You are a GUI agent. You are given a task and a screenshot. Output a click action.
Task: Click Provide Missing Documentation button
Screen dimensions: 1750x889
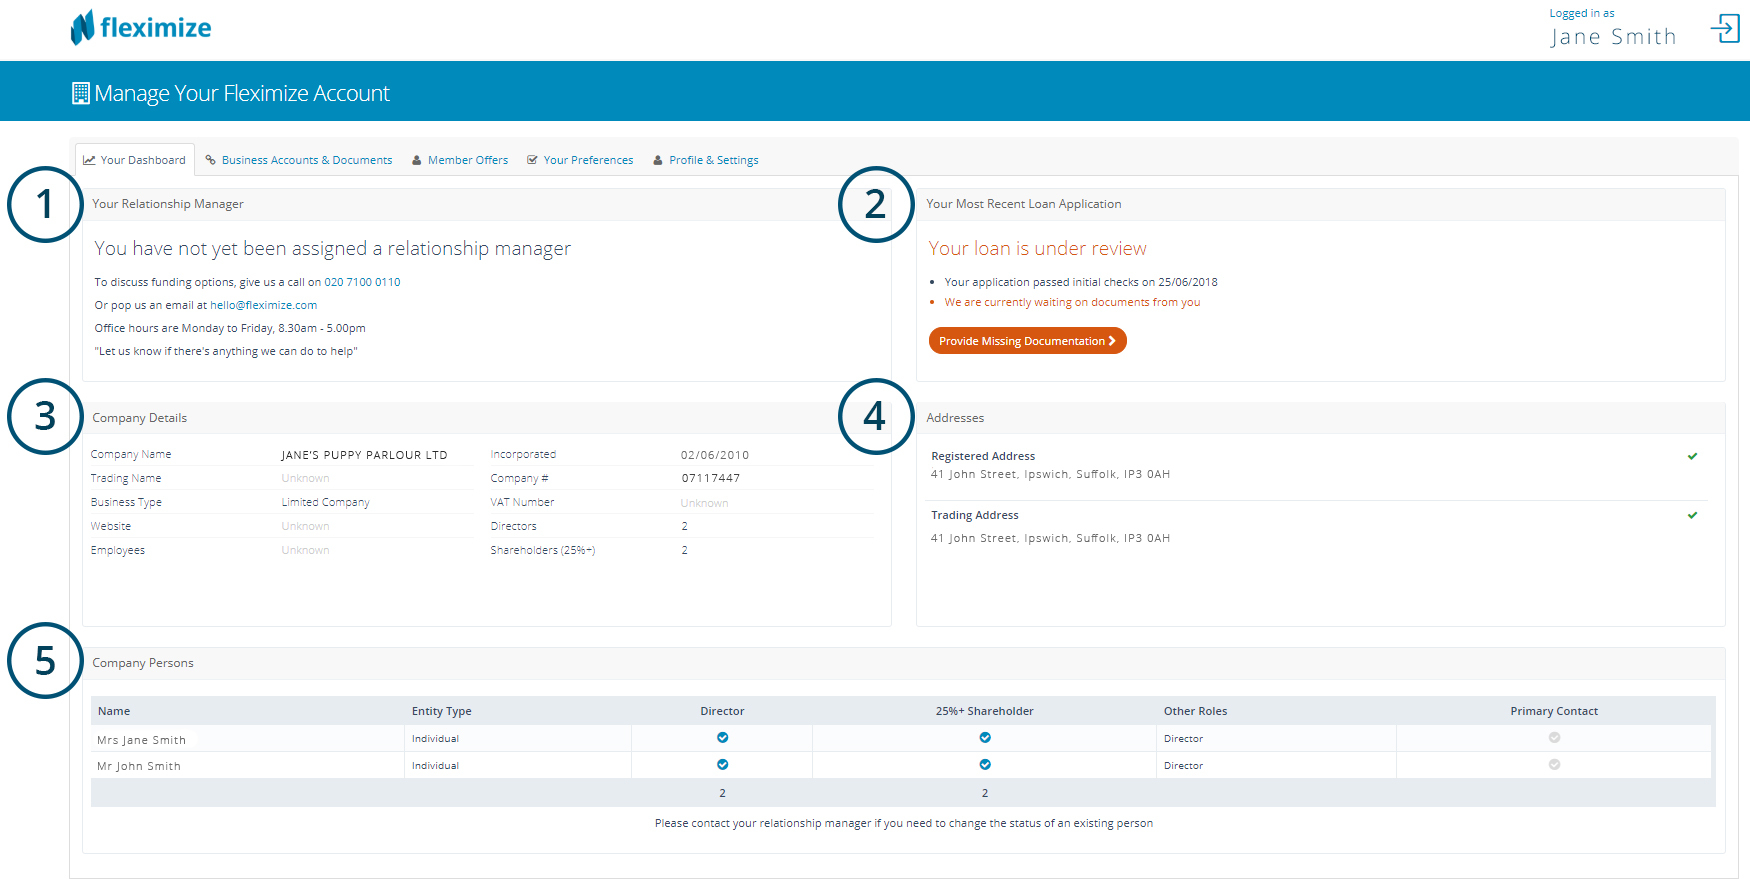pos(1027,341)
